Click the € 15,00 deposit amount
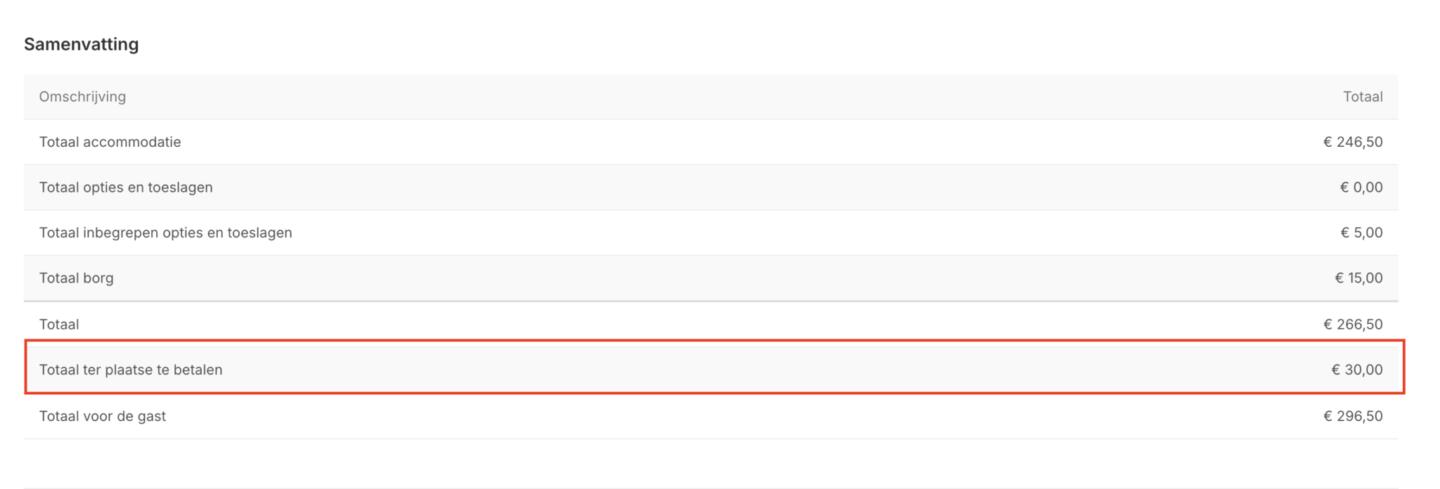 tap(1358, 278)
